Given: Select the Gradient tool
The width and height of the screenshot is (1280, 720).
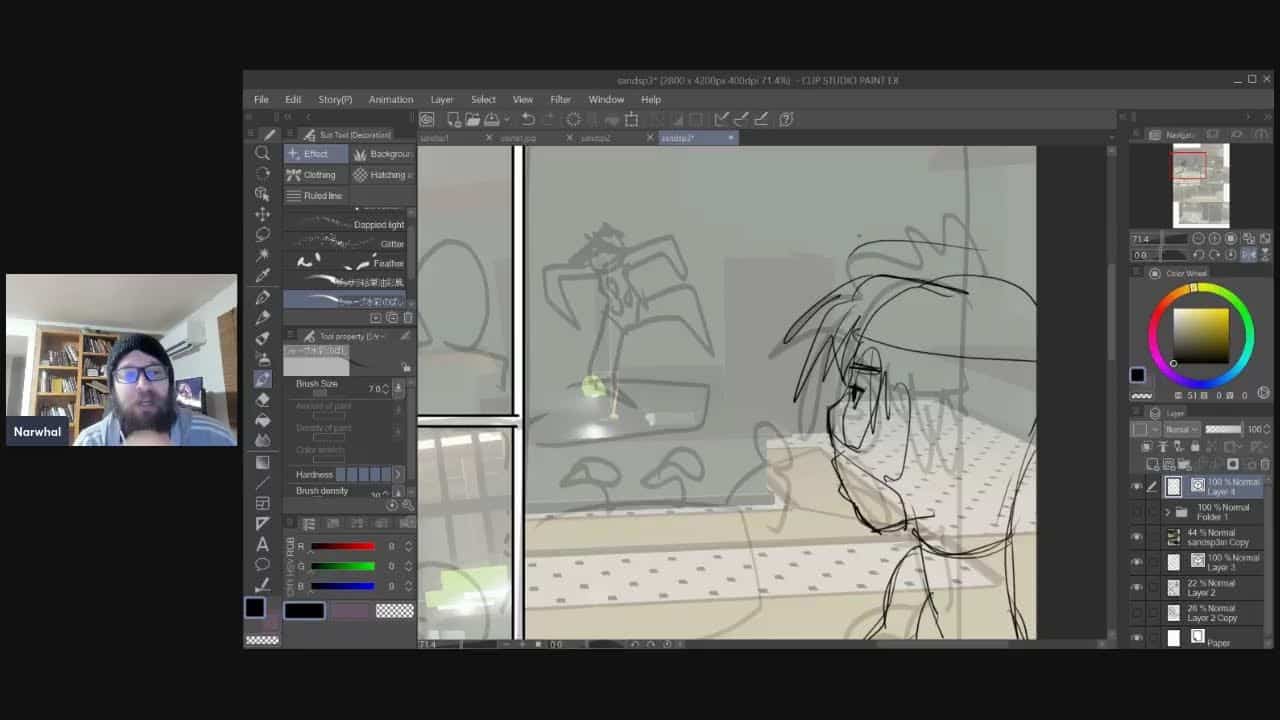Looking at the screenshot, I should 262,462.
